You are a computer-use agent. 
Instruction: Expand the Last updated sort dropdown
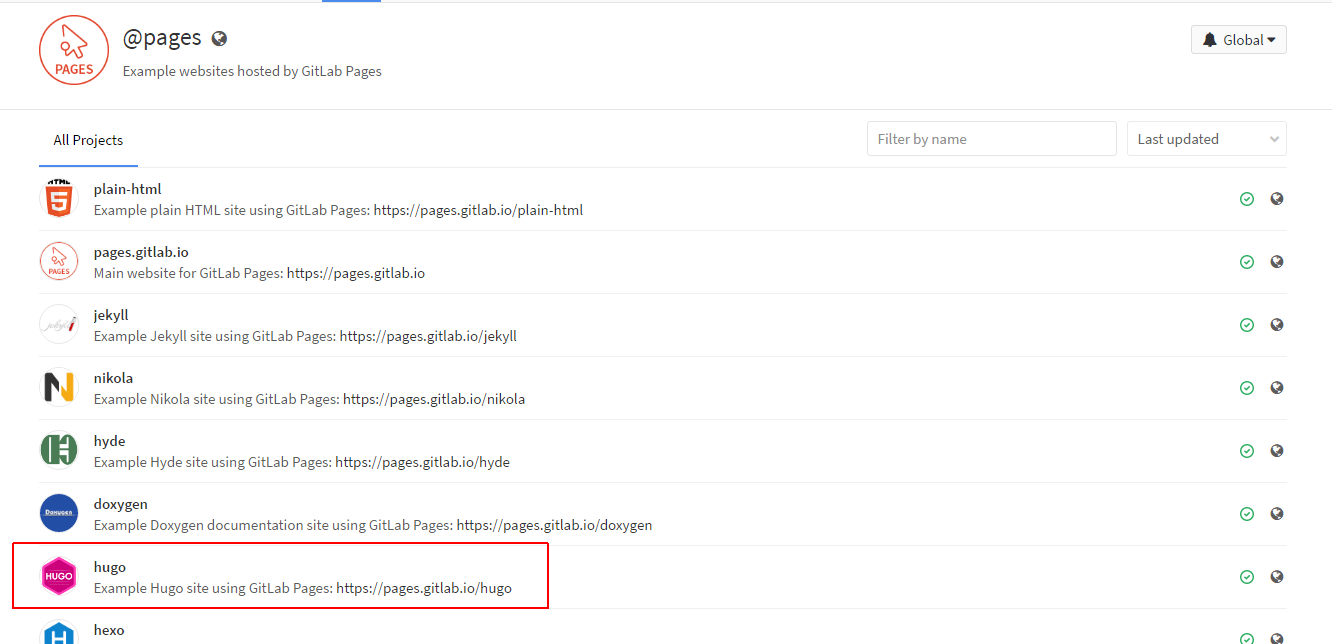tap(1207, 139)
